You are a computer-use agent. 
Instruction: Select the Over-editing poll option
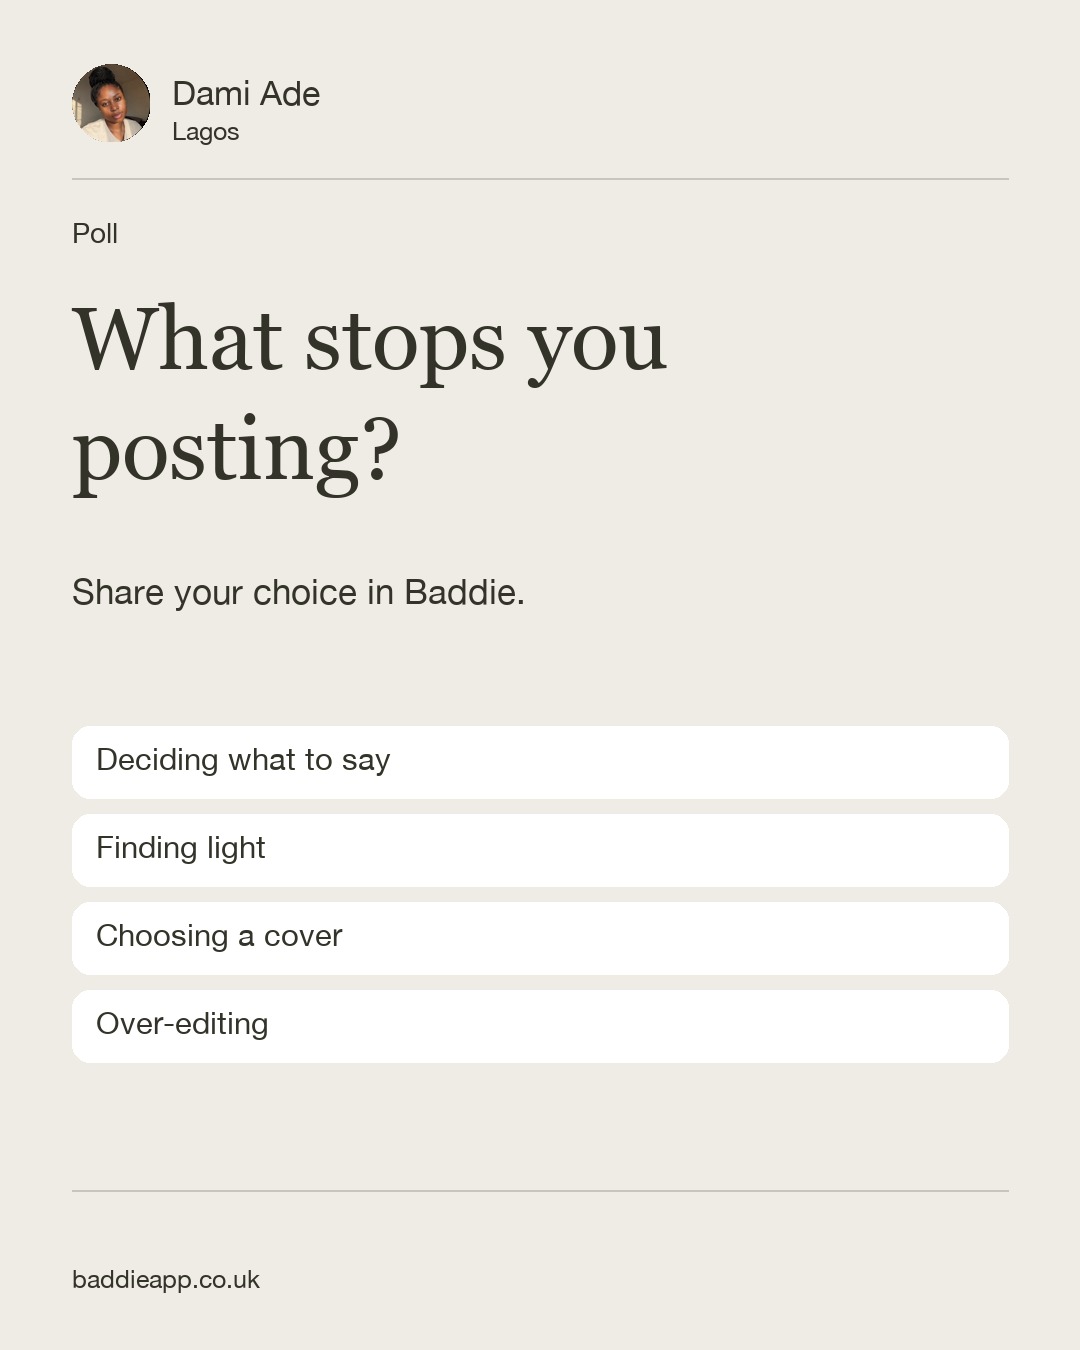[x=540, y=1026]
